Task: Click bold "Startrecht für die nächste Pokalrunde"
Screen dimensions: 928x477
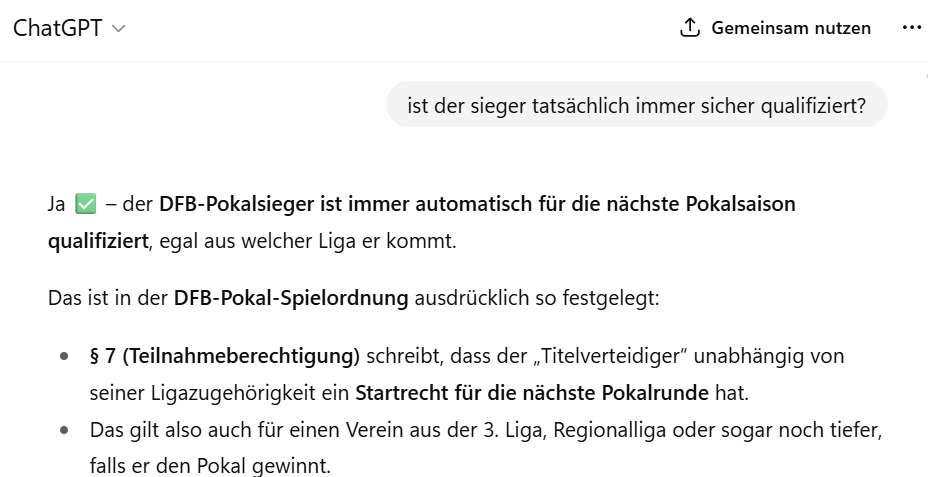Action: click(531, 393)
